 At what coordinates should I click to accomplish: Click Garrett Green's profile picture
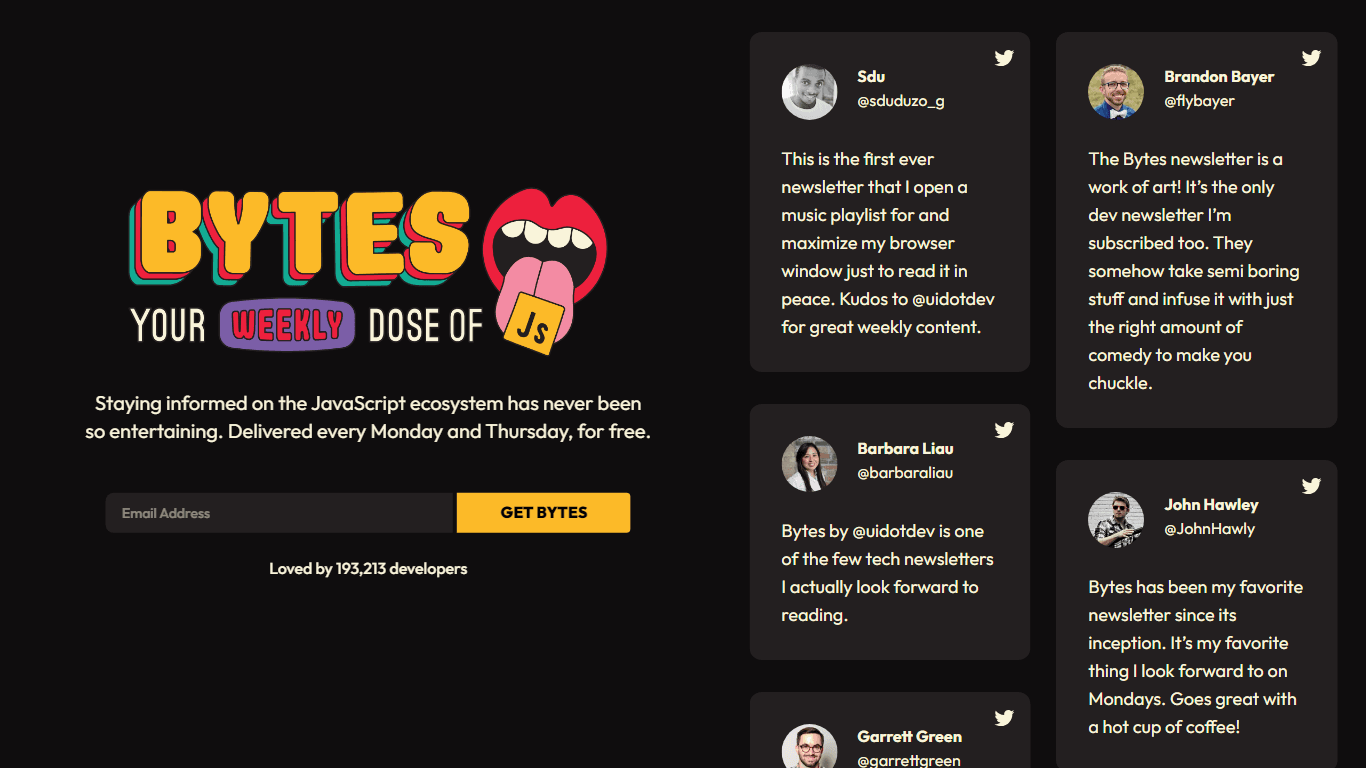click(x=809, y=746)
